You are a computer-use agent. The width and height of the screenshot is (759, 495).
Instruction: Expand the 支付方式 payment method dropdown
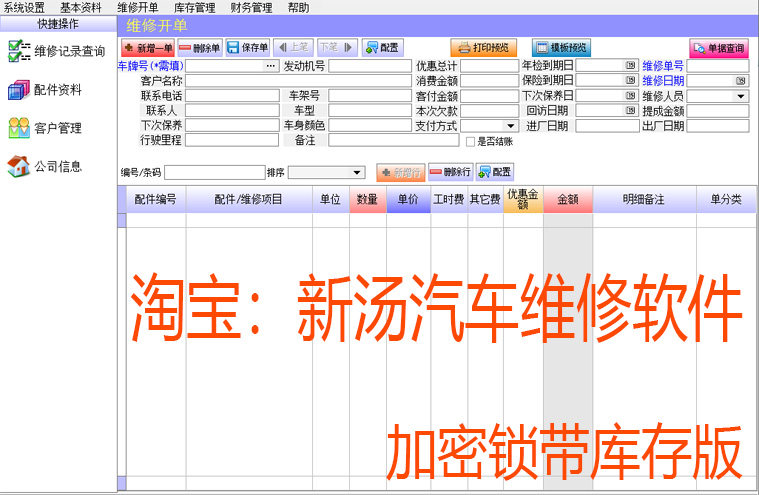coord(510,126)
